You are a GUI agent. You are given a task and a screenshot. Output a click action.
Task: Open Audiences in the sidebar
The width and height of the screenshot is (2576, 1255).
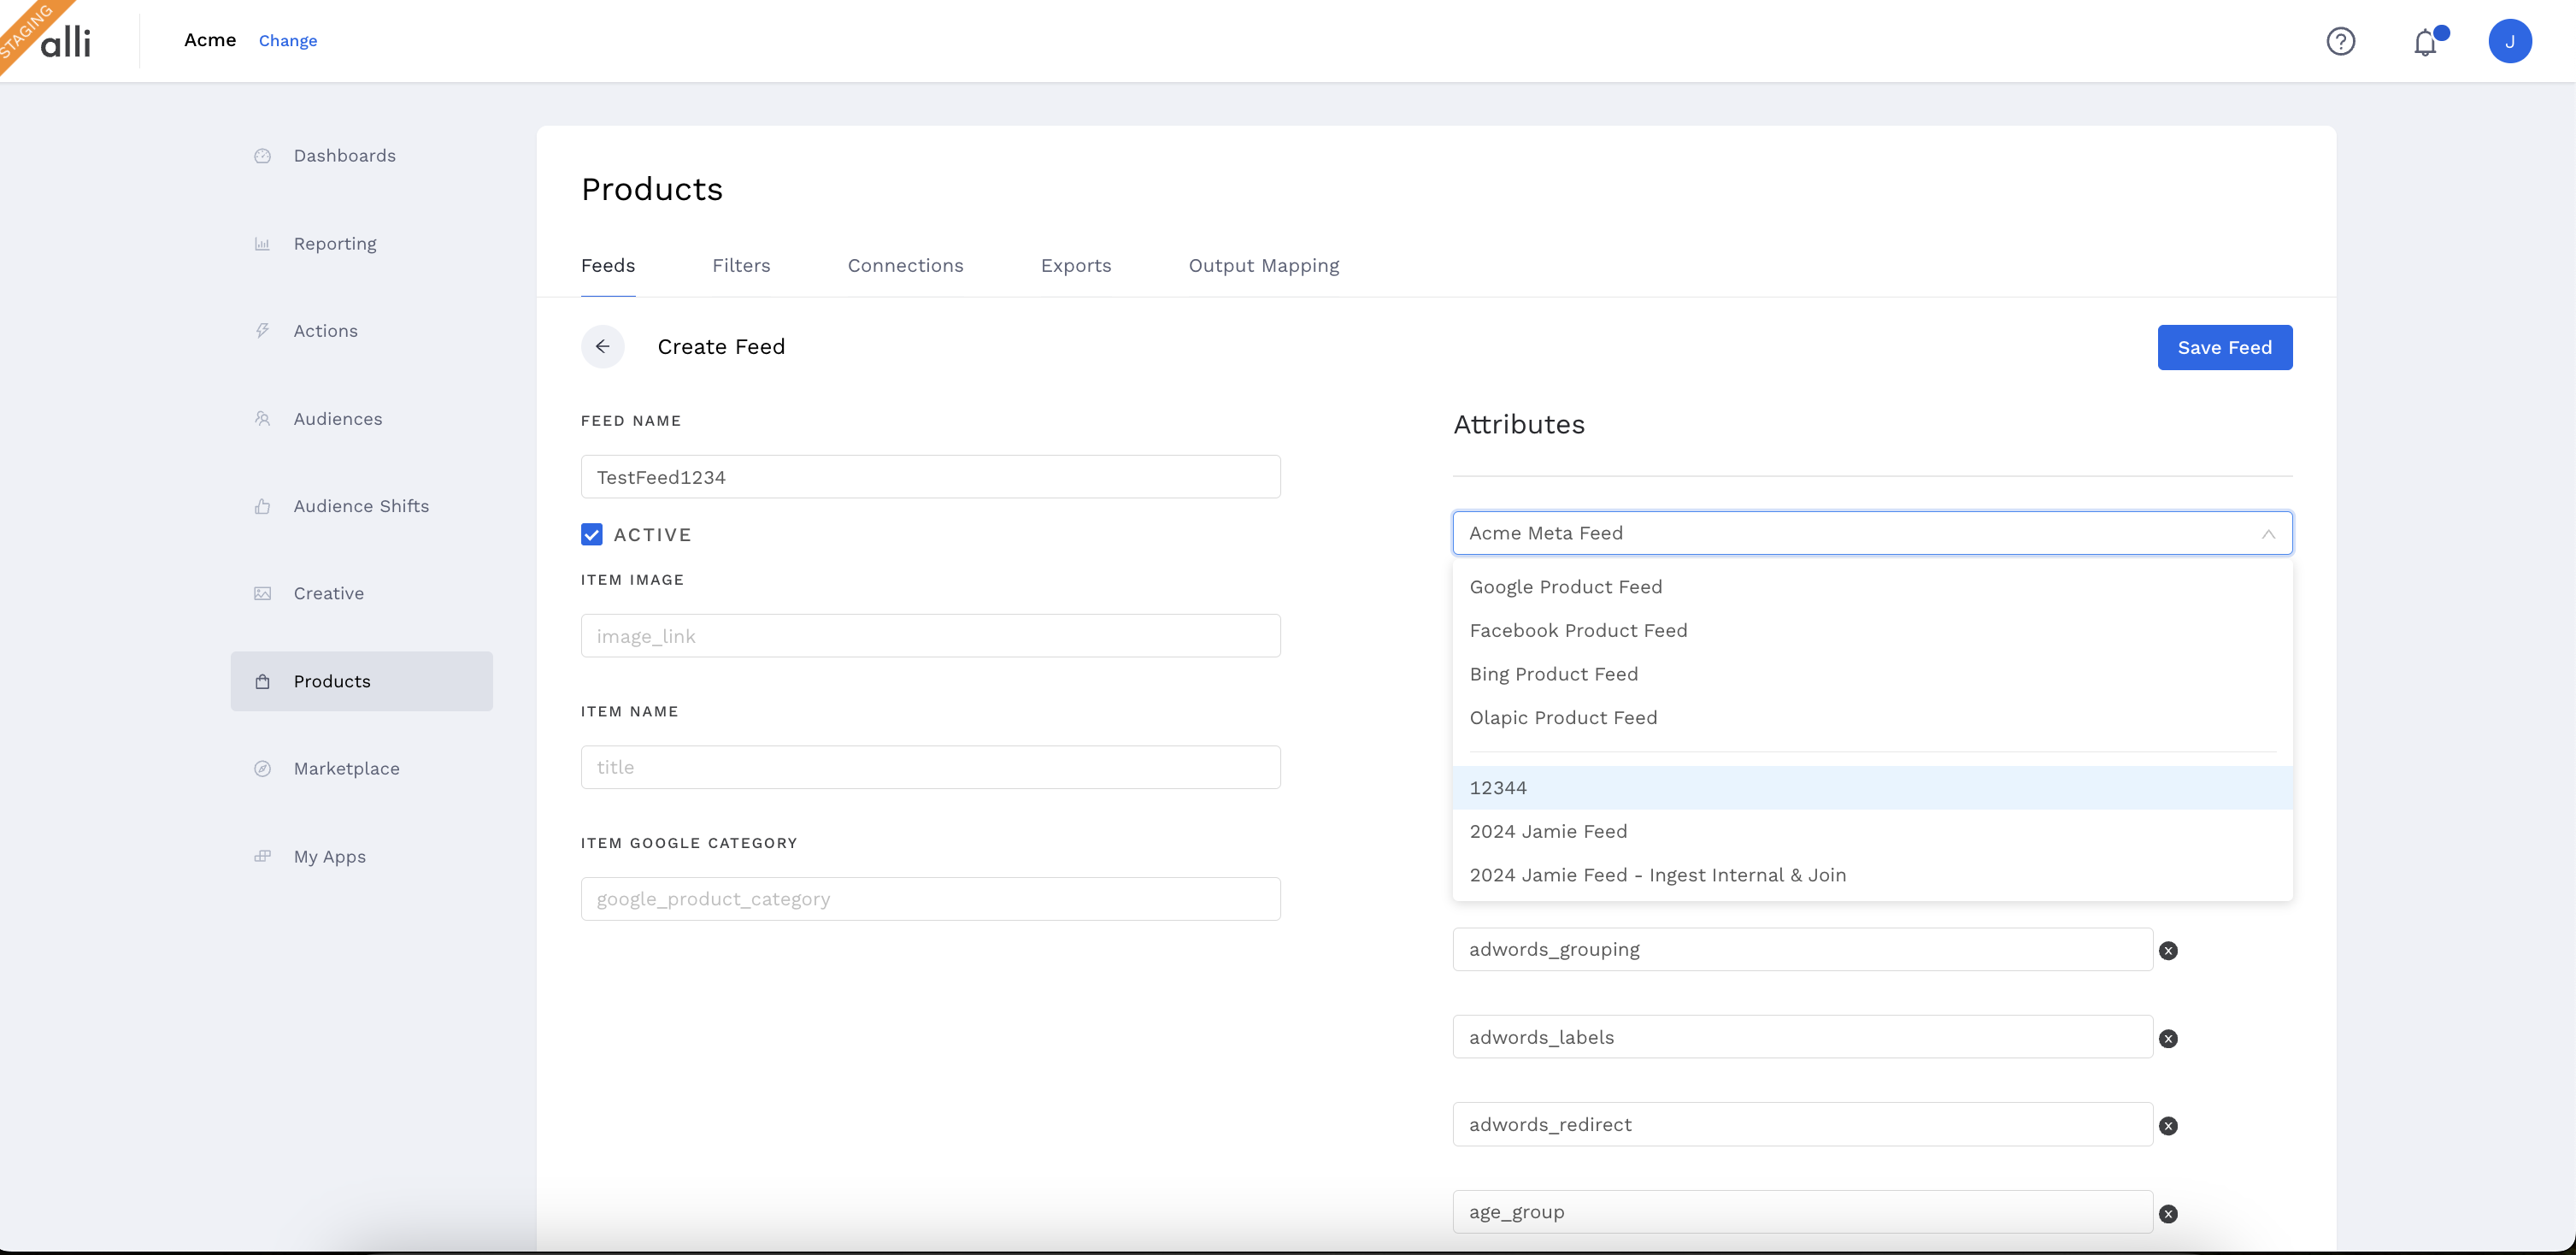click(x=361, y=419)
